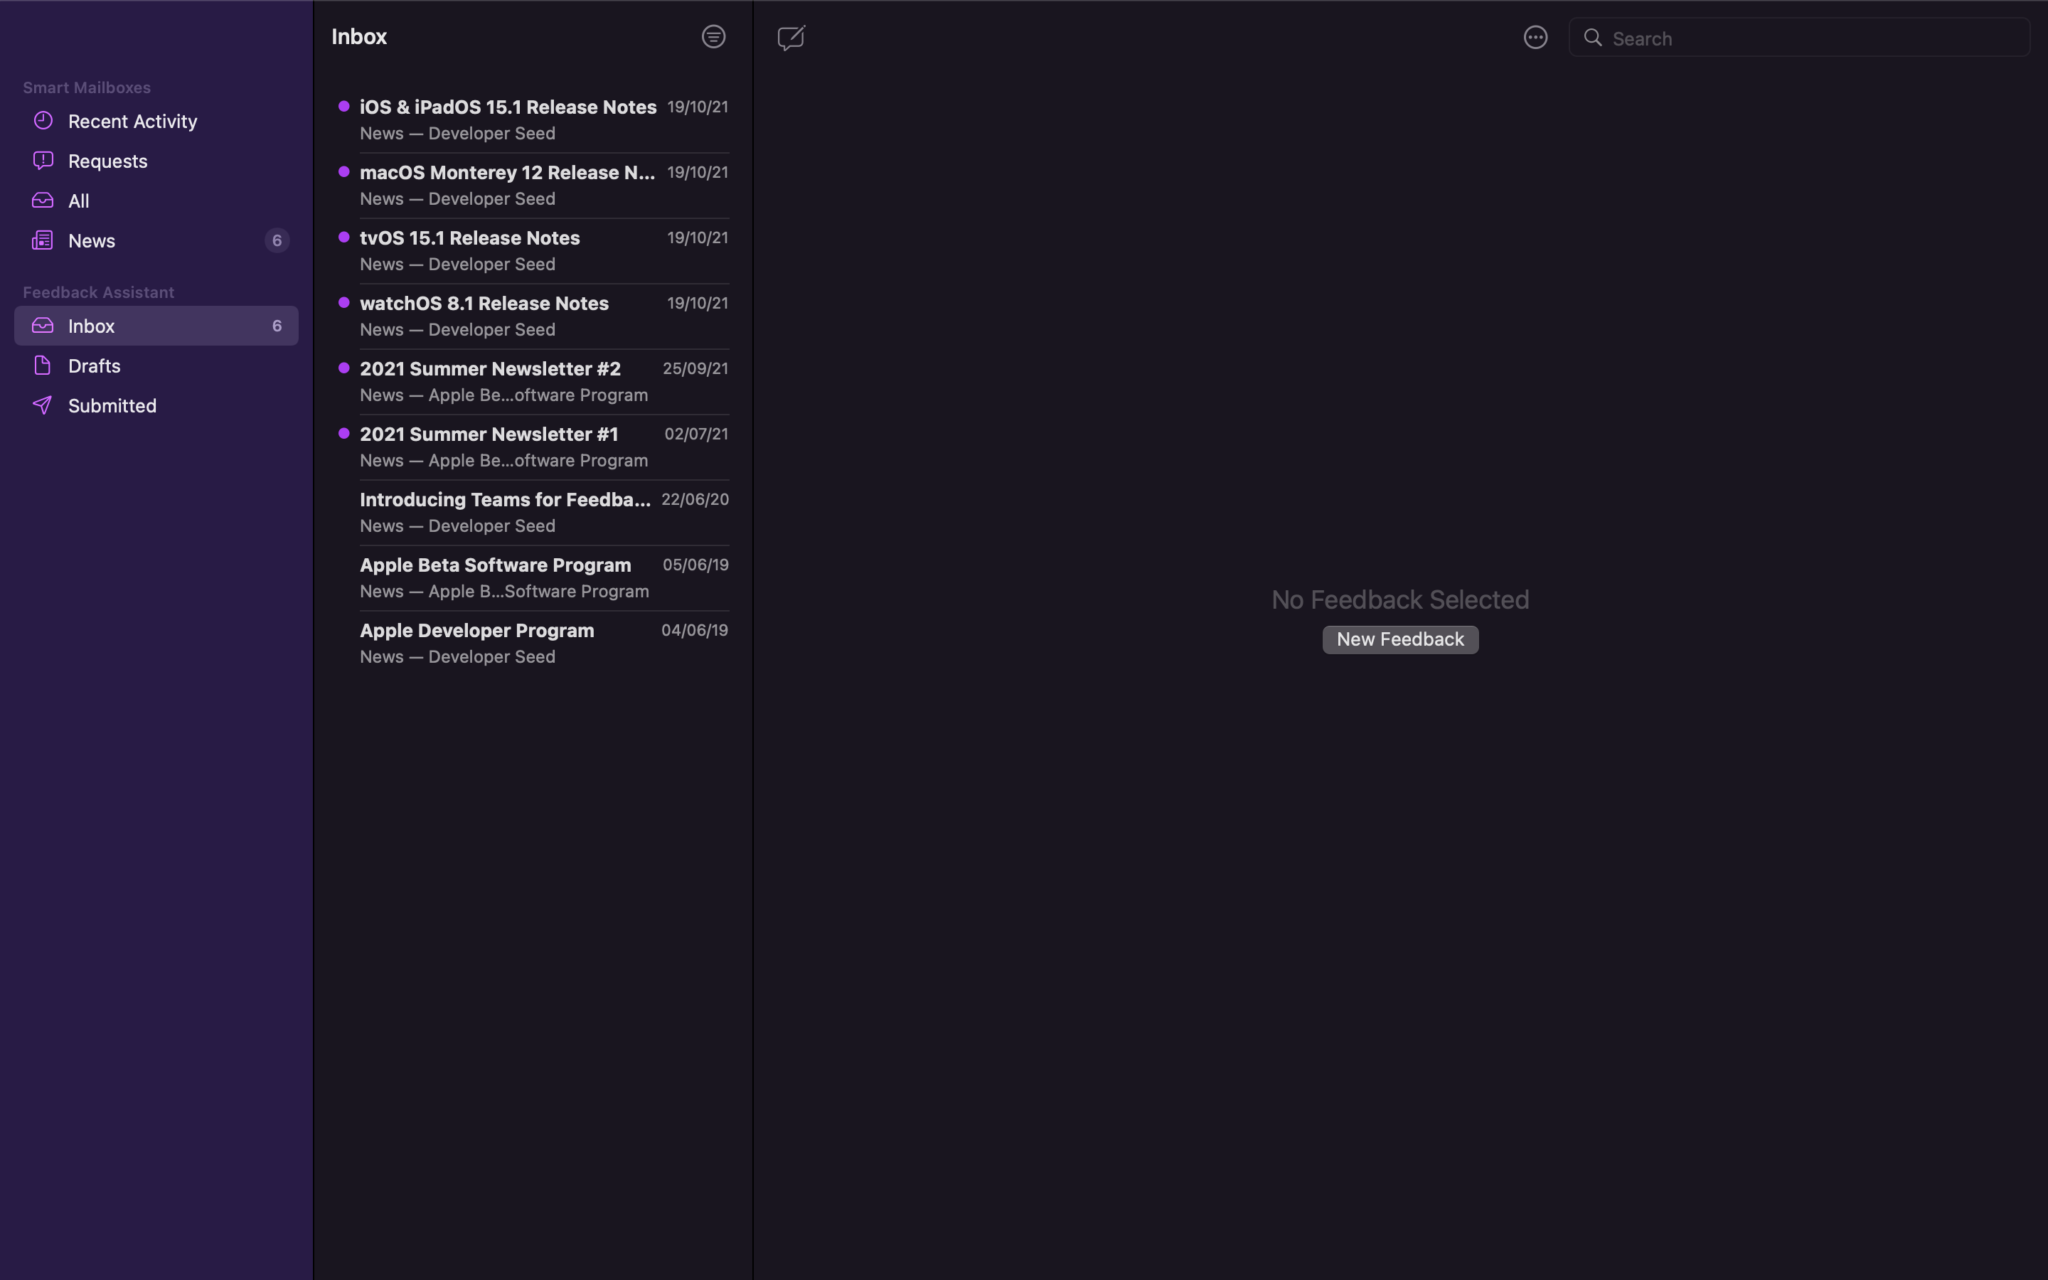Click unread dot for macOS Monterey 12

click(344, 172)
